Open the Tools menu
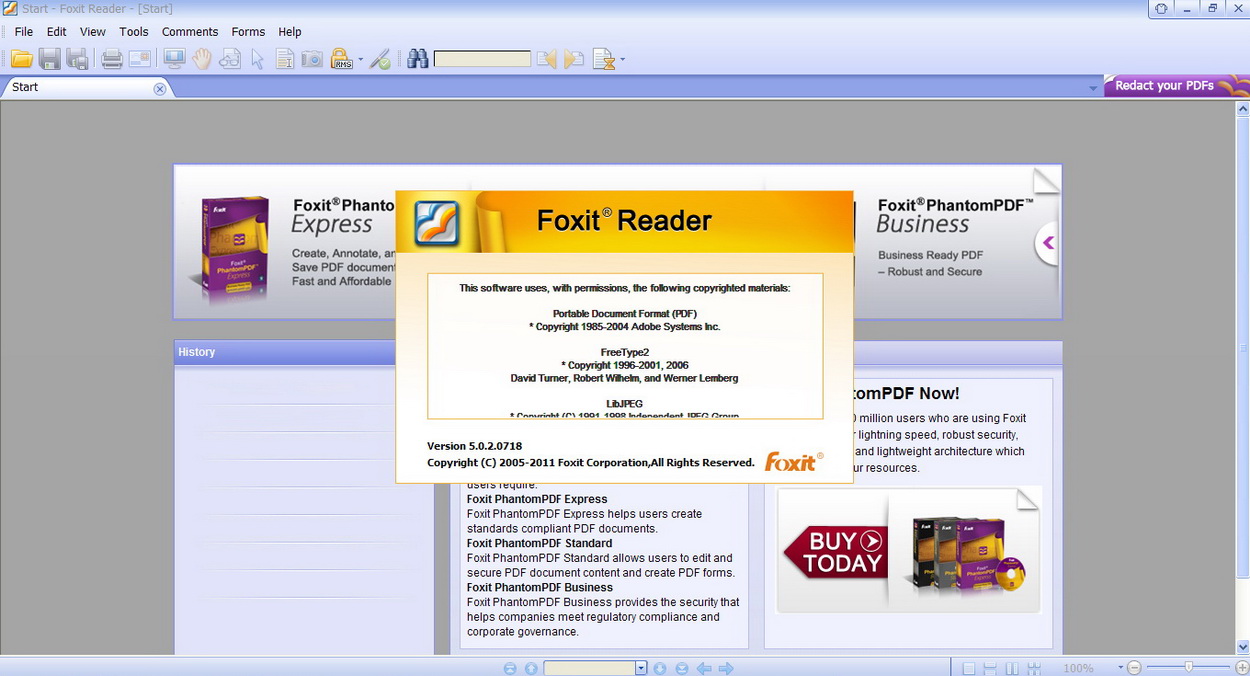This screenshot has width=1250, height=676. pyautogui.click(x=134, y=32)
